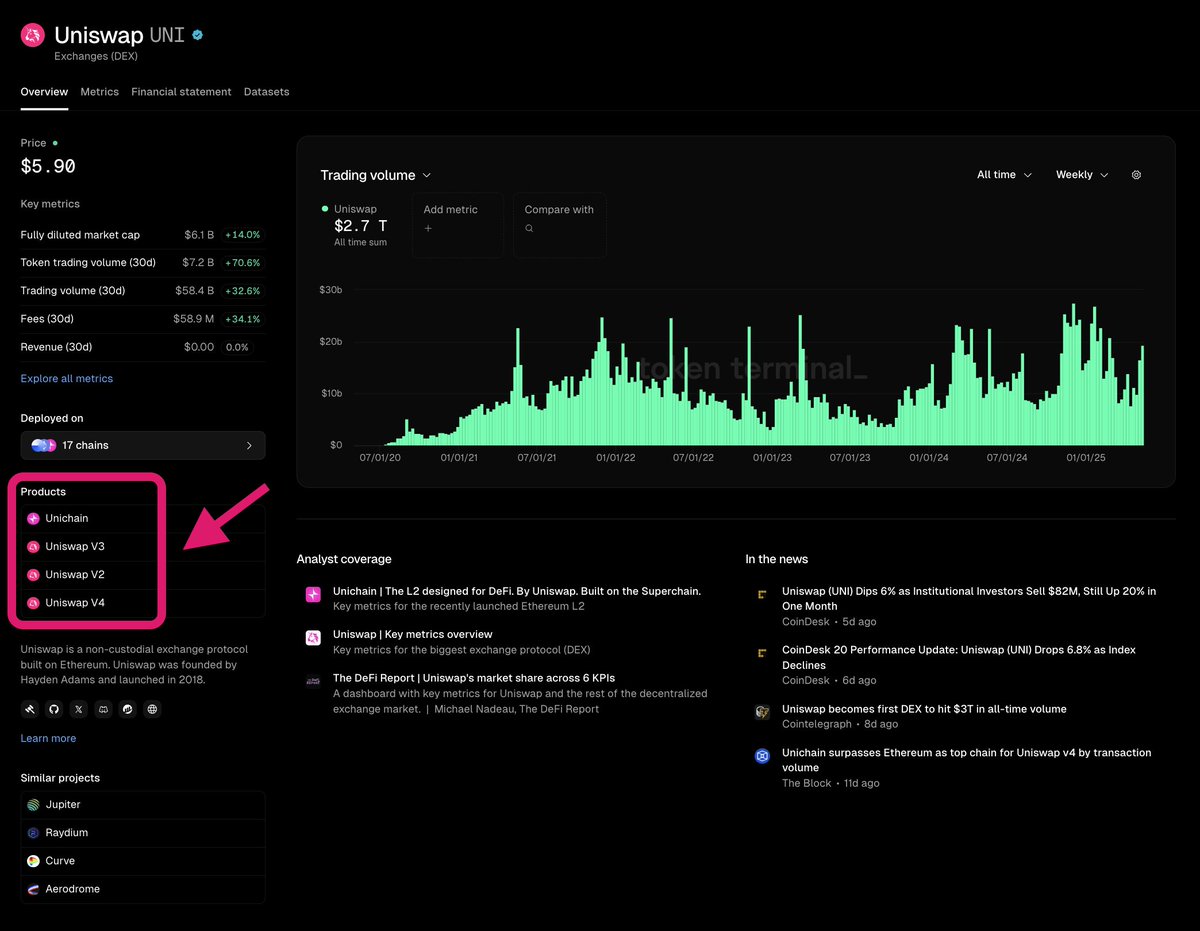Click the Uniswap logo in the page header
1200x931 pixels.
click(x=33, y=36)
